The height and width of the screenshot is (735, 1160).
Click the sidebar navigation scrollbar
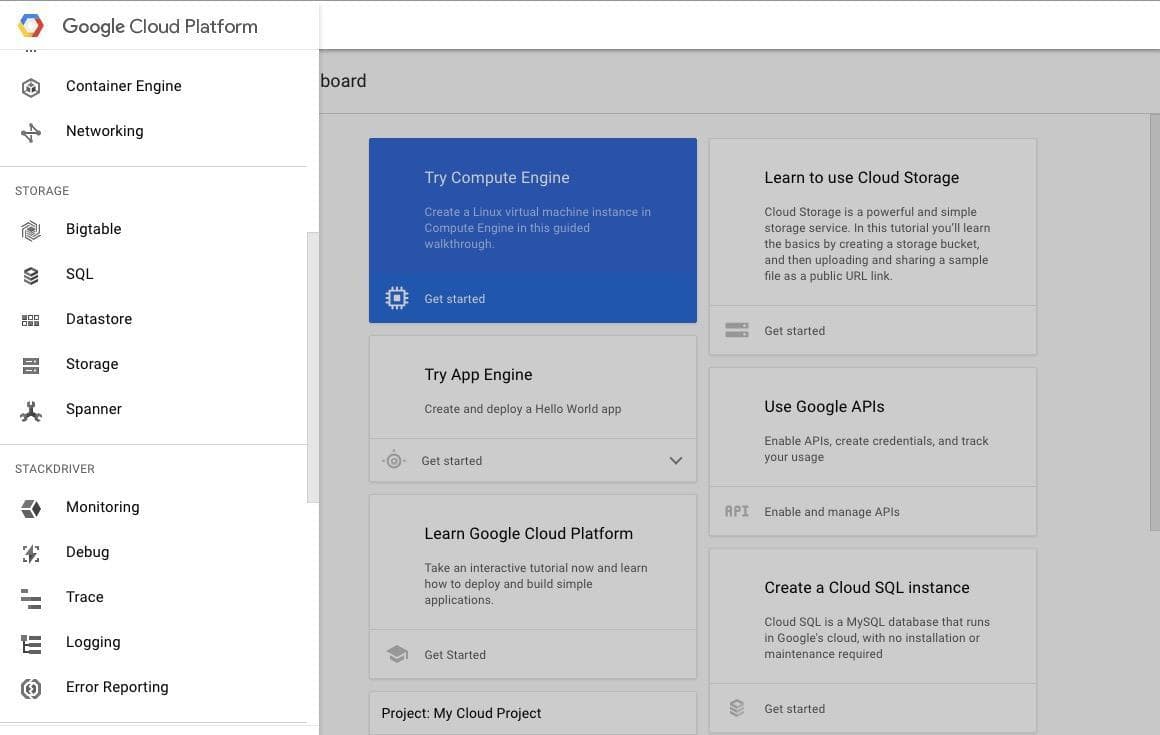313,368
